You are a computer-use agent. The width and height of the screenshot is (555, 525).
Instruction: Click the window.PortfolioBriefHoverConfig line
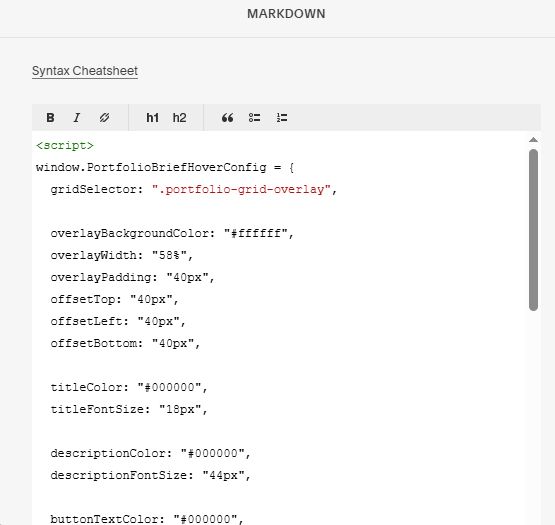(165, 167)
